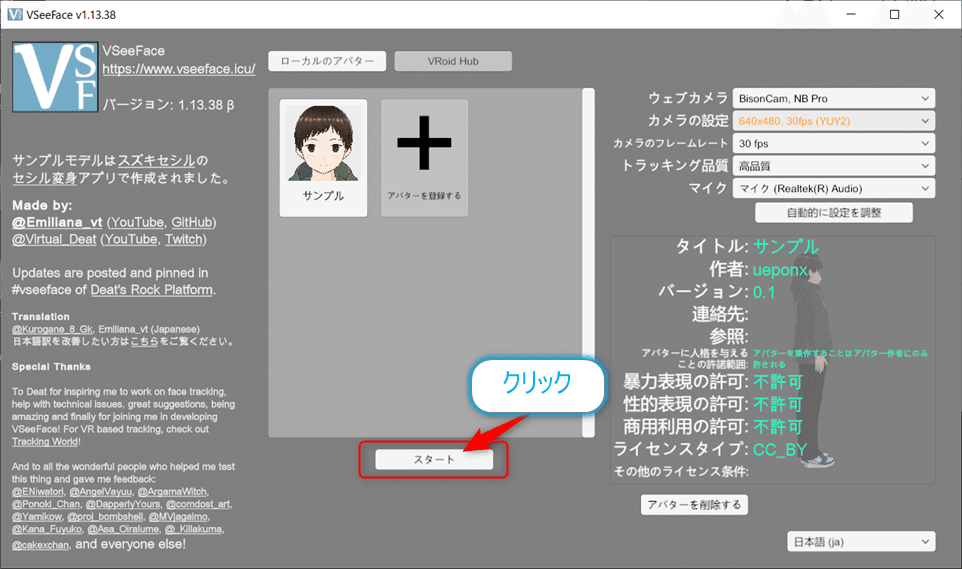Open the Twitch link
This screenshot has height=569, width=962.
coord(183,239)
